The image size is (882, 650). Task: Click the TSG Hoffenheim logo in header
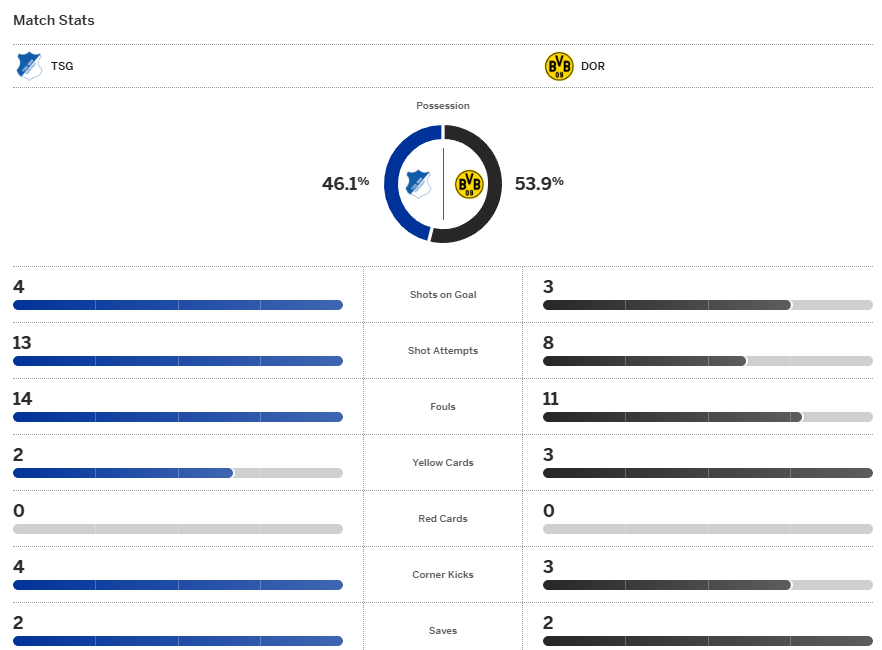tap(29, 66)
